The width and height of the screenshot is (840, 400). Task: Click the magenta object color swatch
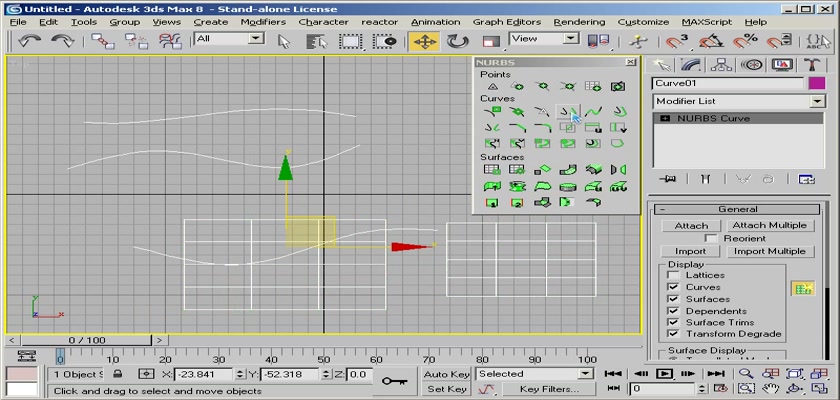[817, 84]
